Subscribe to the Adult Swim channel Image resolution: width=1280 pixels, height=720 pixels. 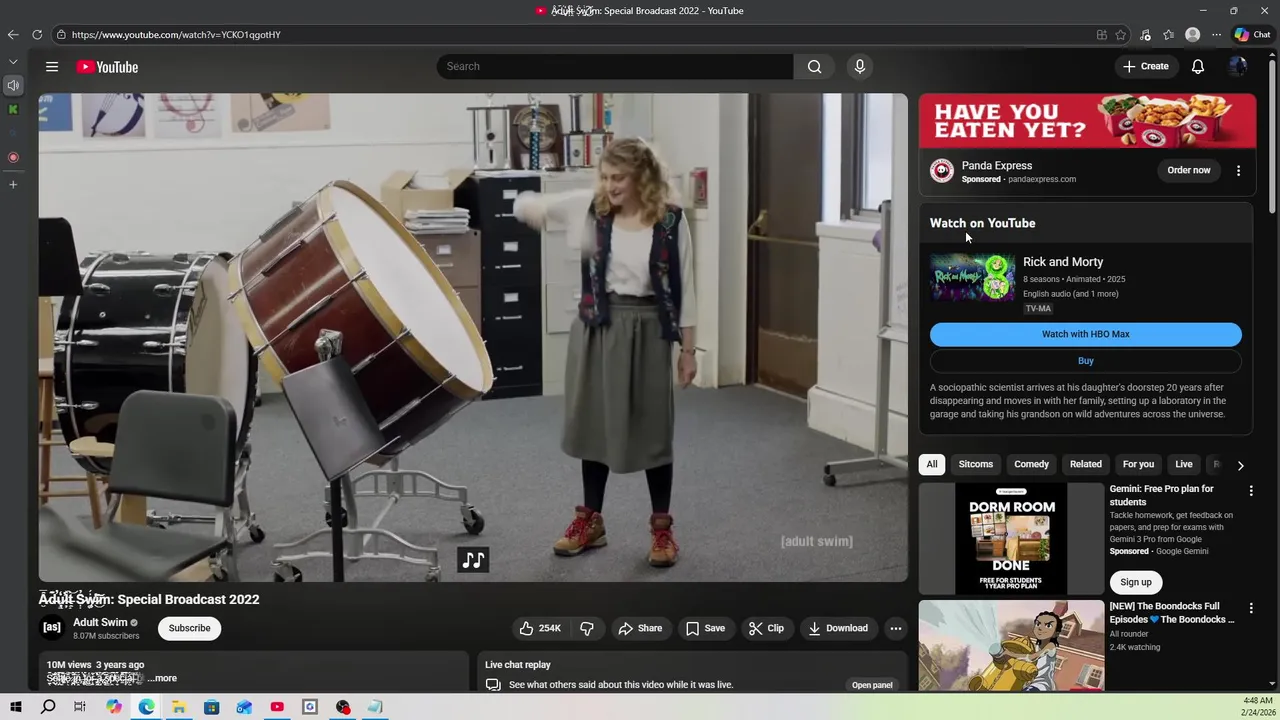pos(189,628)
